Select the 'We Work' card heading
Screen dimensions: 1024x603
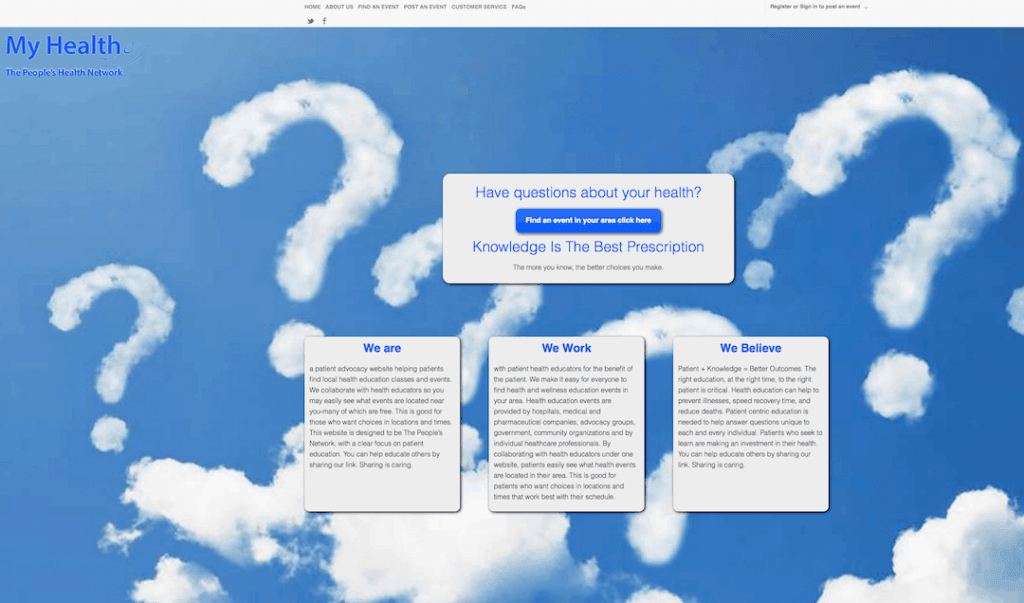click(x=566, y=349)
